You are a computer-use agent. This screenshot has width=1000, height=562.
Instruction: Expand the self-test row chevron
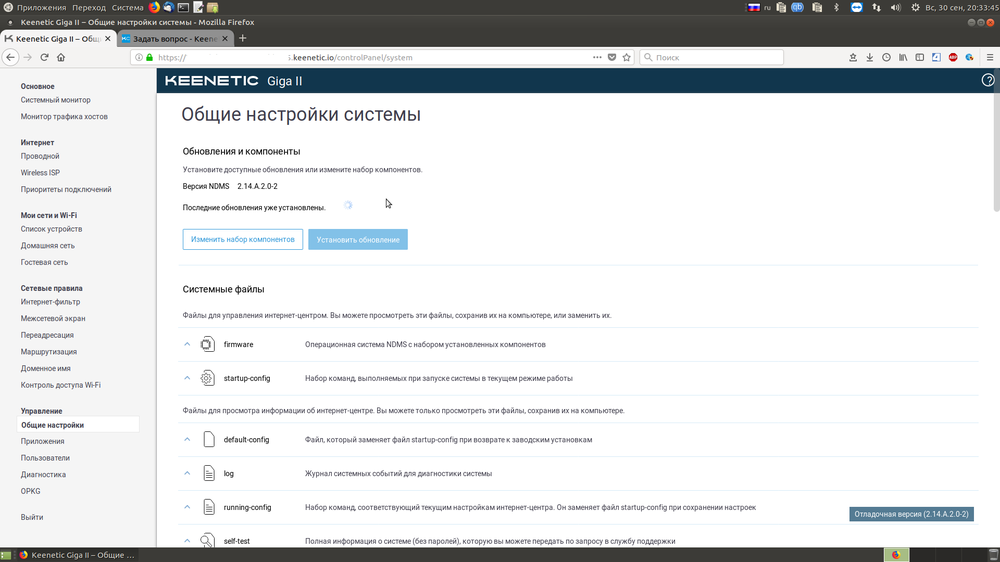coord(188,541)
